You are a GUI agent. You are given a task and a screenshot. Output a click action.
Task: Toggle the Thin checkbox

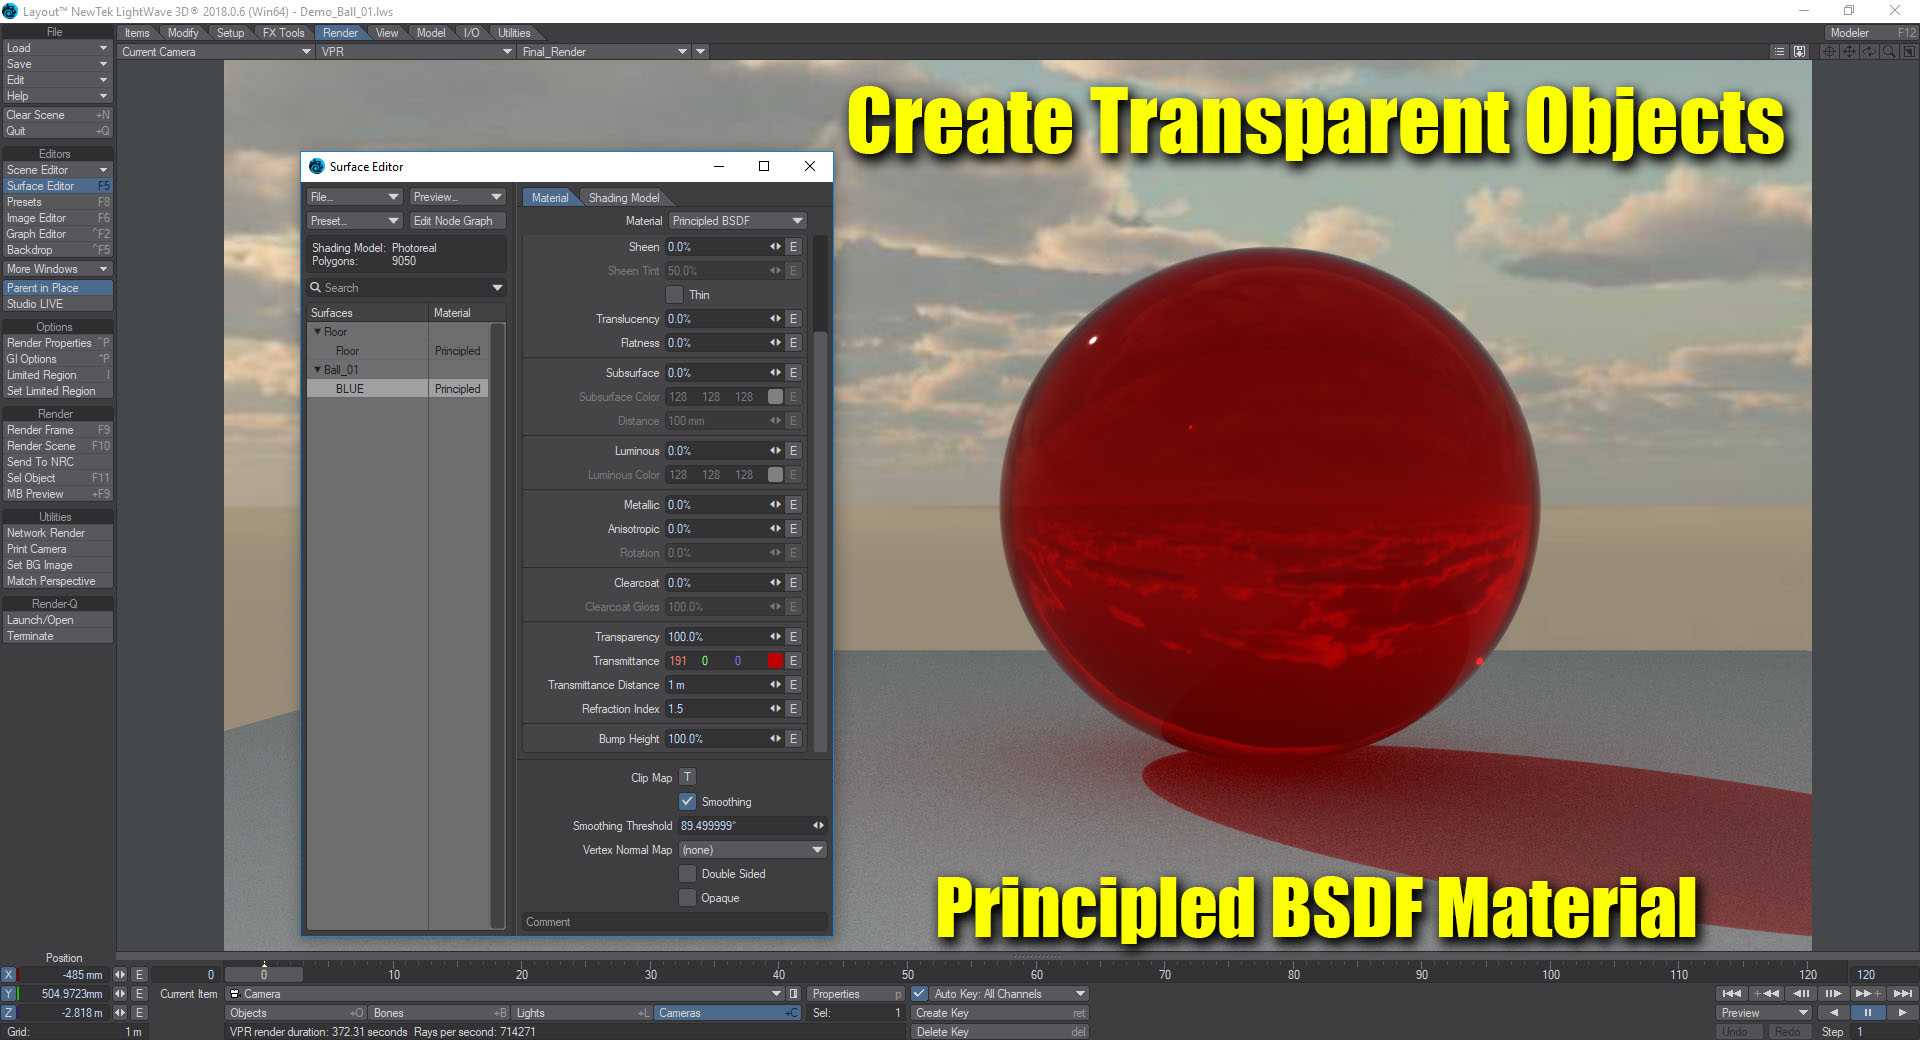675,295
